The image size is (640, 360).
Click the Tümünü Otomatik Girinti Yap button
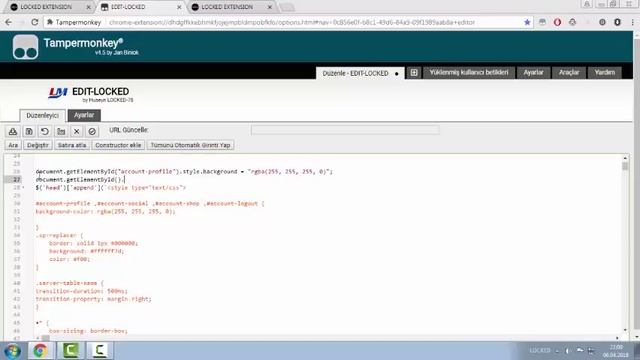[190, 145]
